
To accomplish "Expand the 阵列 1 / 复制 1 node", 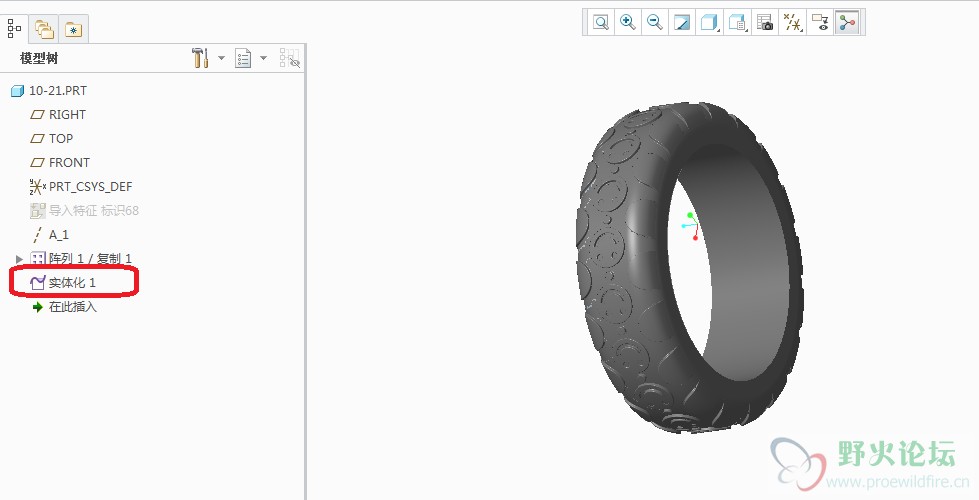I will [19, 258].
